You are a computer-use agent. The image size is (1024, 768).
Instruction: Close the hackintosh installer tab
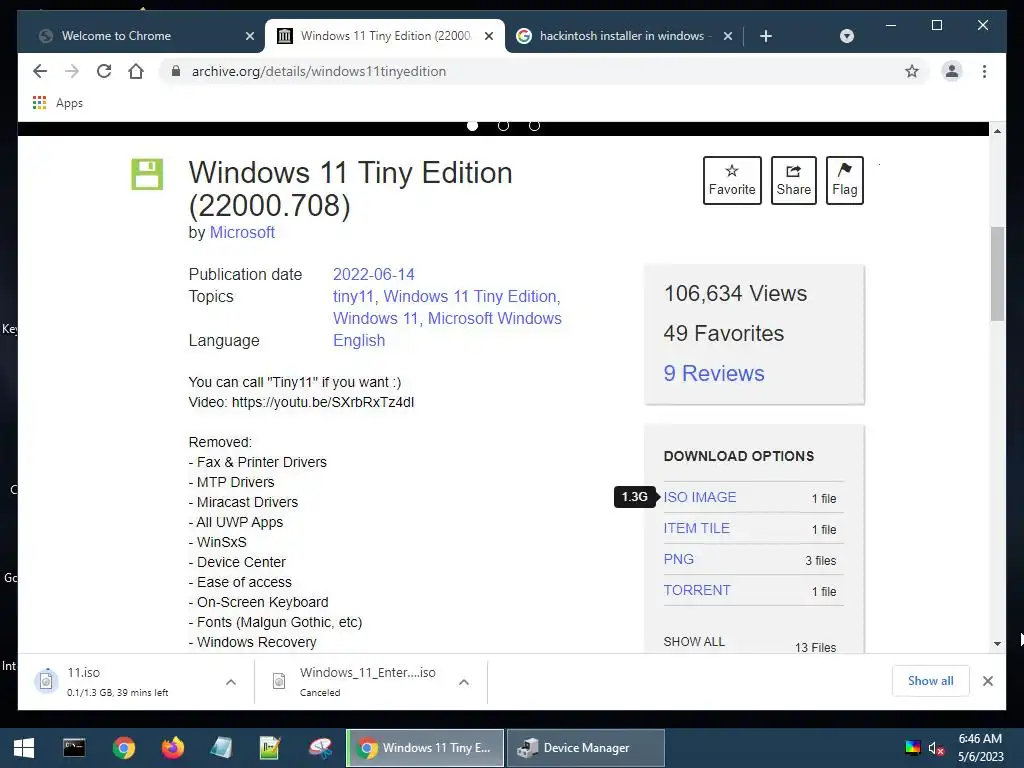[728, 36]
